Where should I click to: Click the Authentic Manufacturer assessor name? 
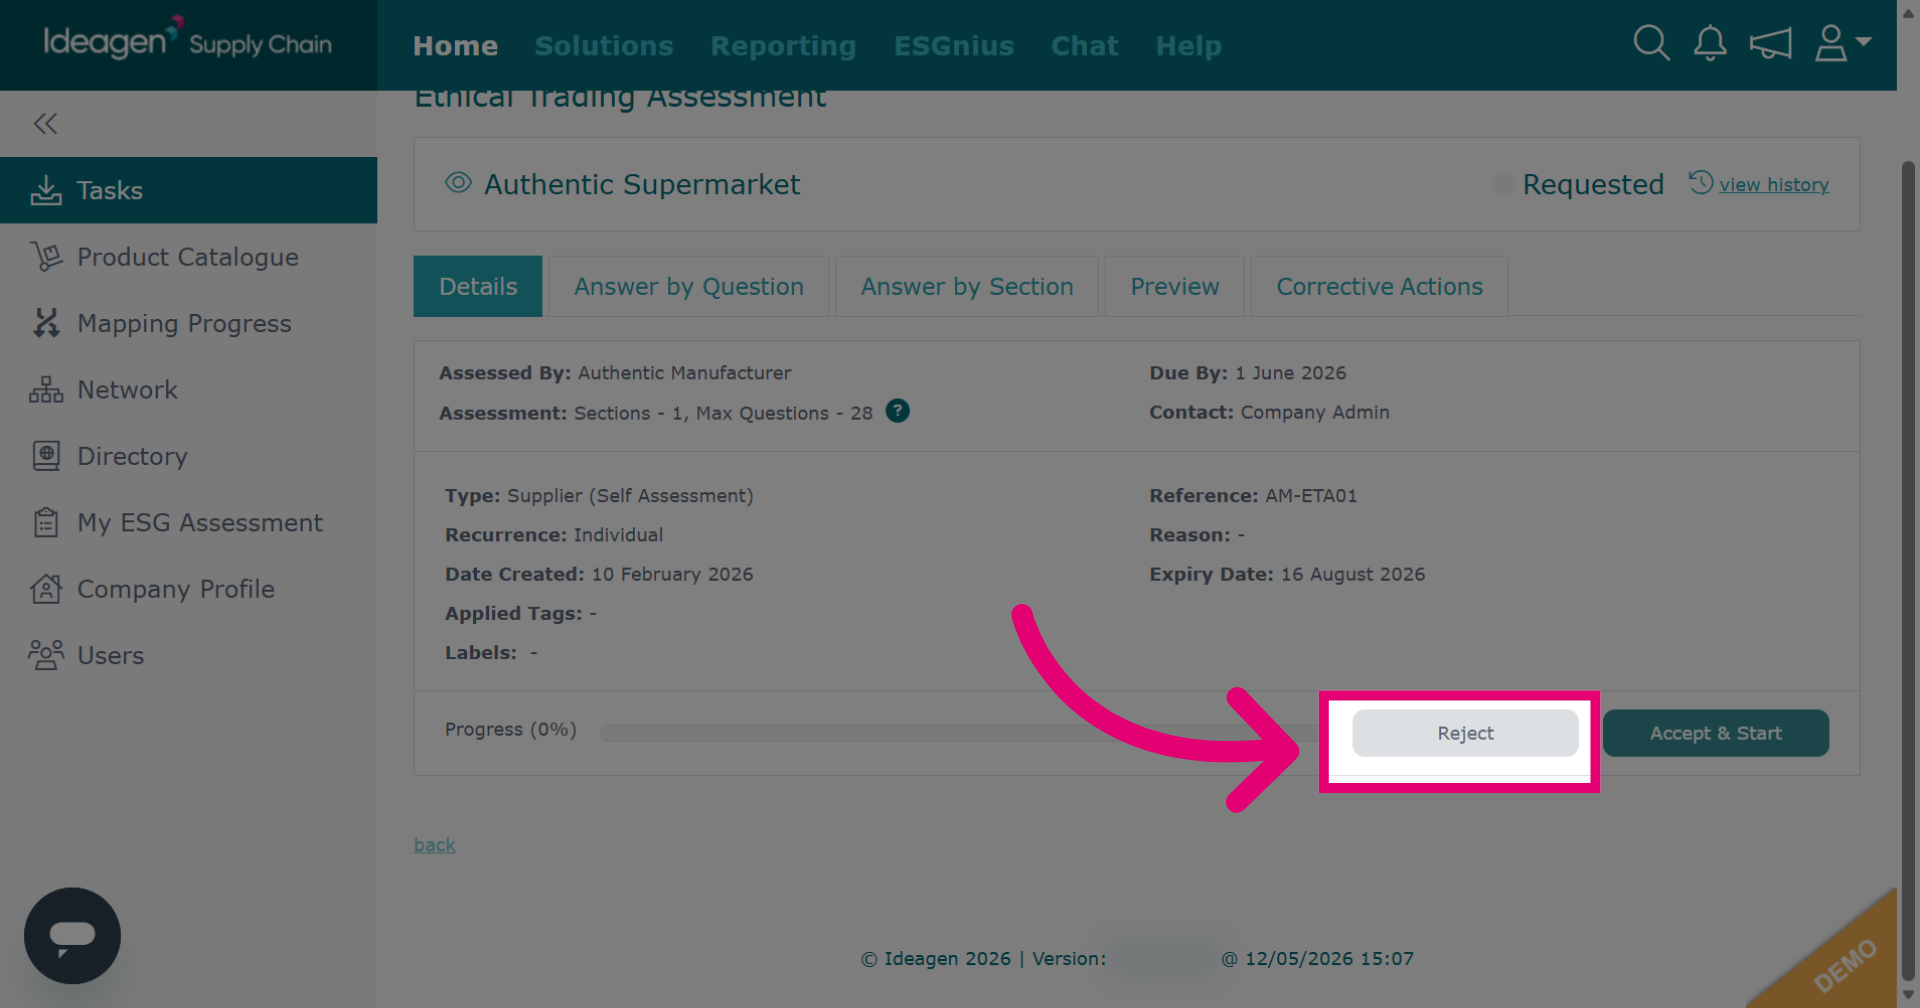(684, 373)
